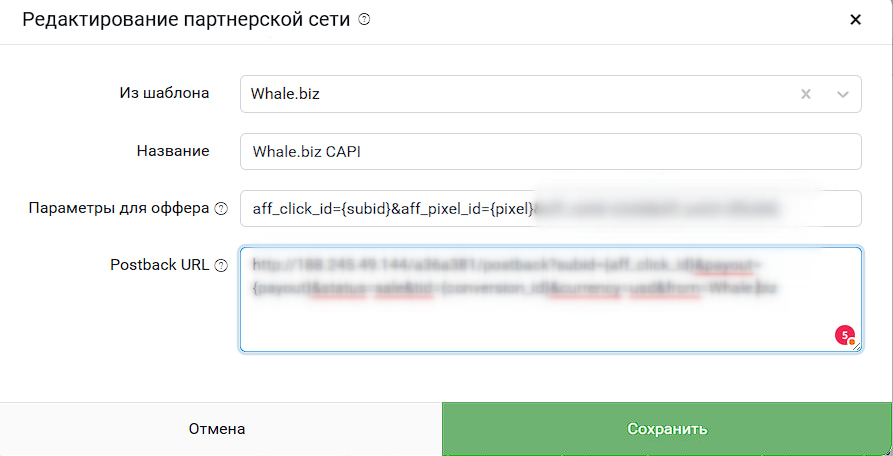Screen dimensions: 893x456
Task: Clear the selected Whale.biz template with the X
Action: point(806,94)
